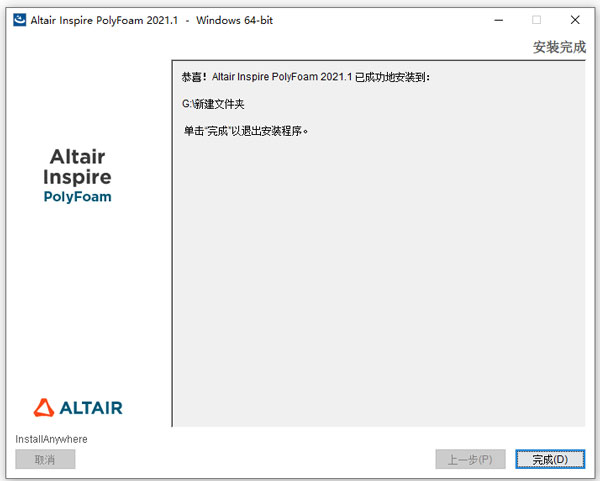Viewport: 600px width, 481px height.
Task: Click the window title text Altair Inspire PolyFoam 2021.1
Action: coord(104,20)
